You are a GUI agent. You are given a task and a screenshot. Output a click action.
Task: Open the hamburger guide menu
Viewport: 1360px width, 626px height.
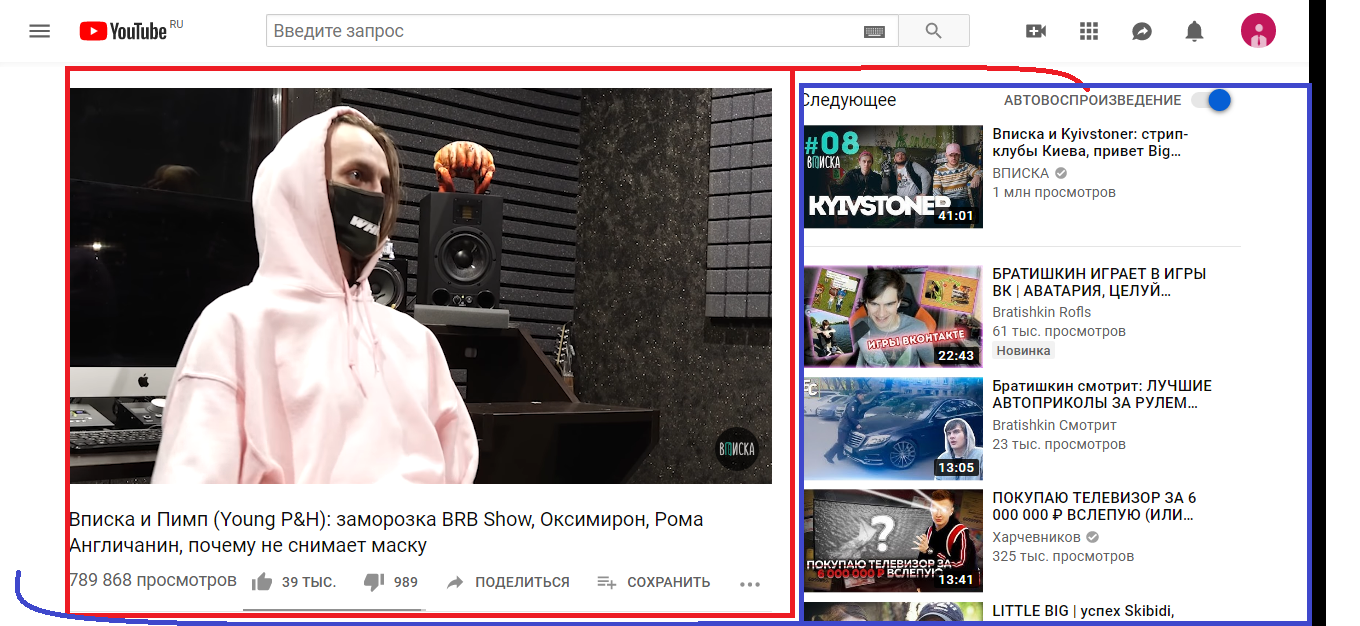point(39,31)
